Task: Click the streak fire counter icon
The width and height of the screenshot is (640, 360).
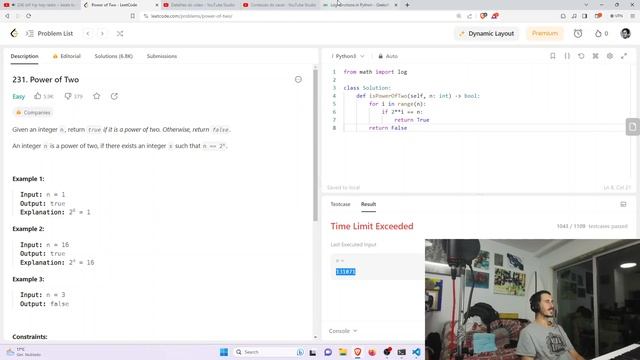Action: pyautogui.click(x=601, y=33)
